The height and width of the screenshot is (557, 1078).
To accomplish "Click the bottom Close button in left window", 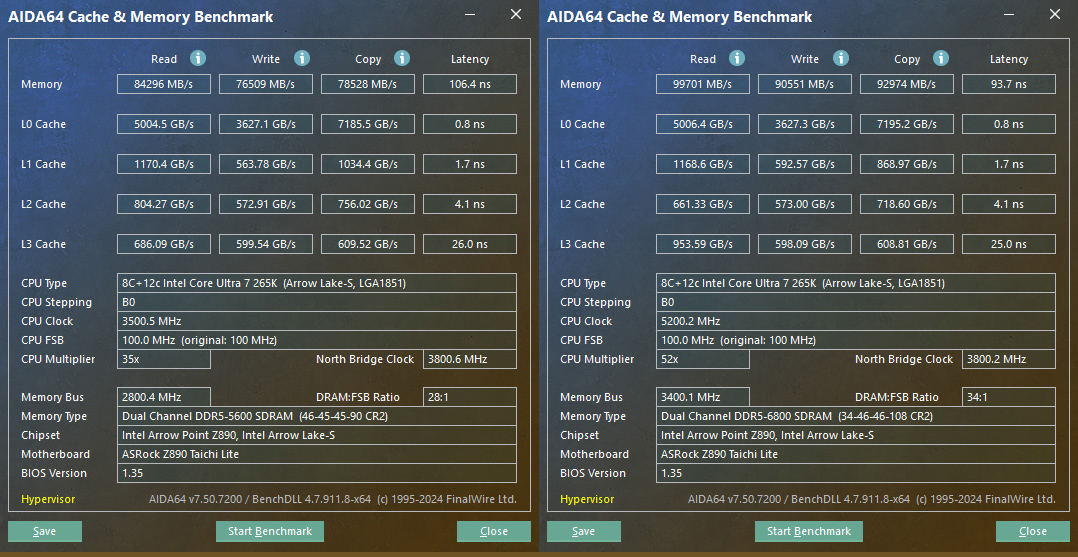I will [x=494, y=531].
